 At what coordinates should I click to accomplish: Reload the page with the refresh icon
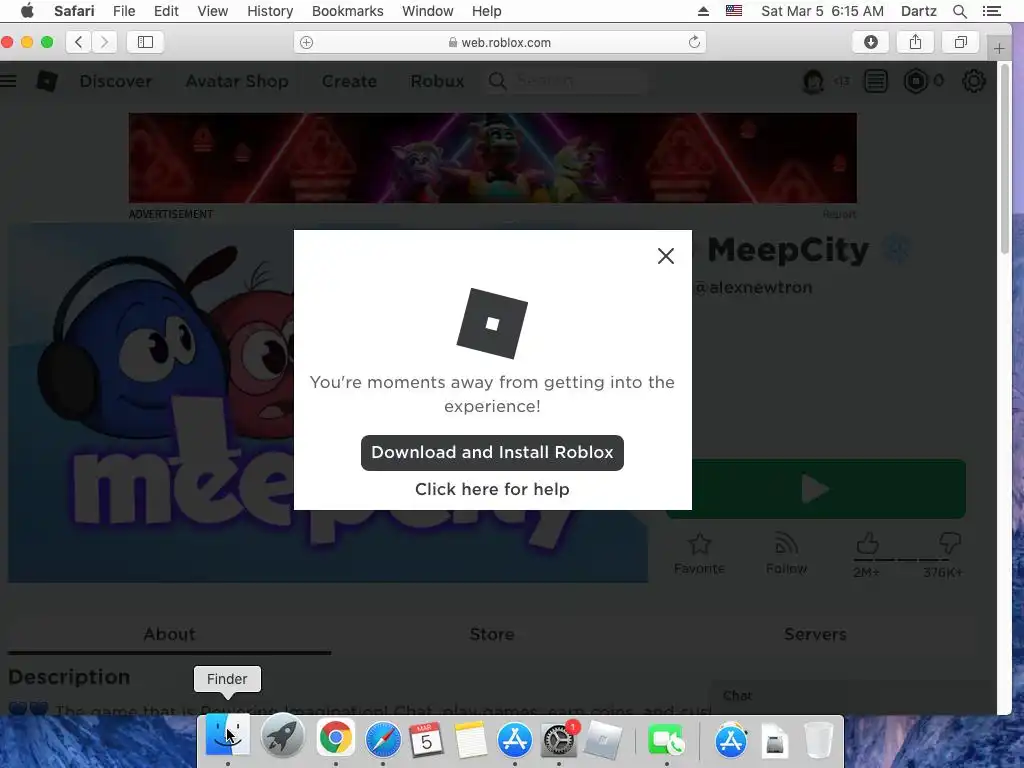pos(694,42)
